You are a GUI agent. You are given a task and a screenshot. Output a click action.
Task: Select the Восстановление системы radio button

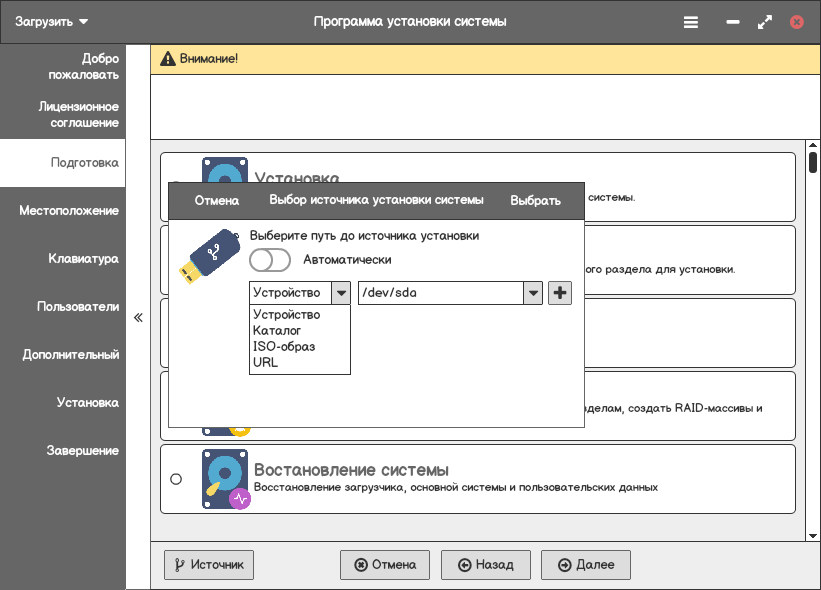176,479
